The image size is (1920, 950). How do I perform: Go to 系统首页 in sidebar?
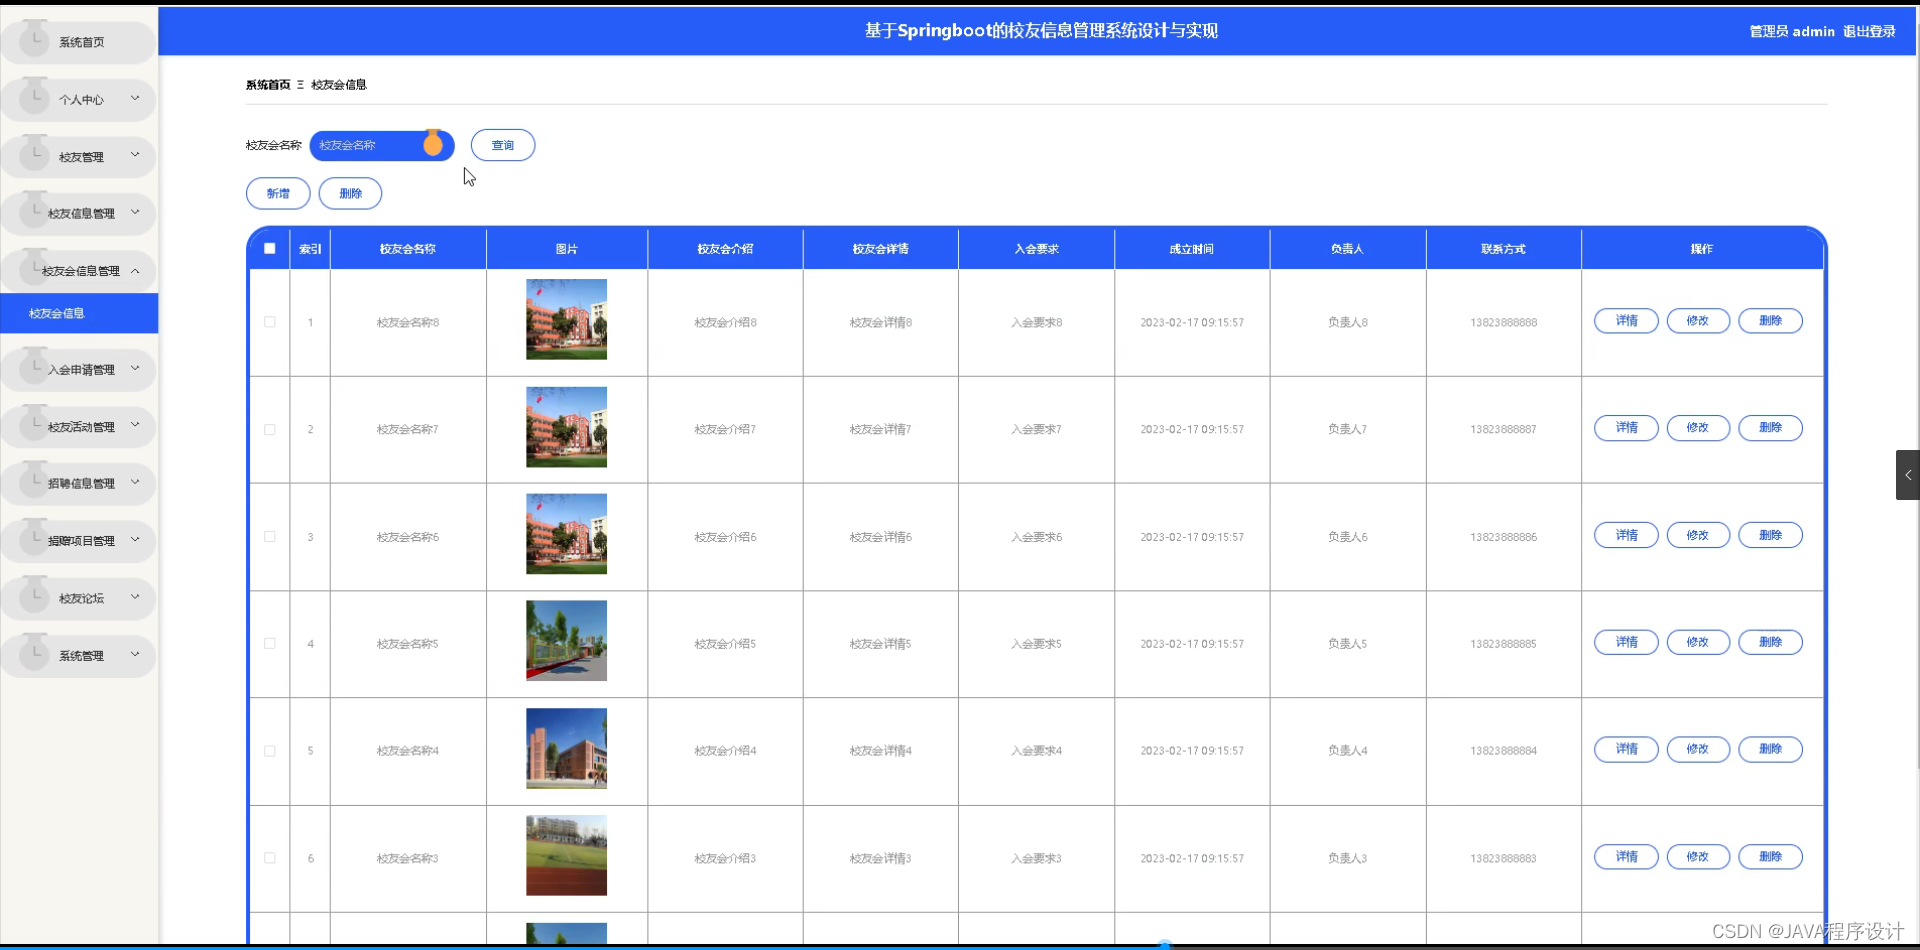coord(79,42)
